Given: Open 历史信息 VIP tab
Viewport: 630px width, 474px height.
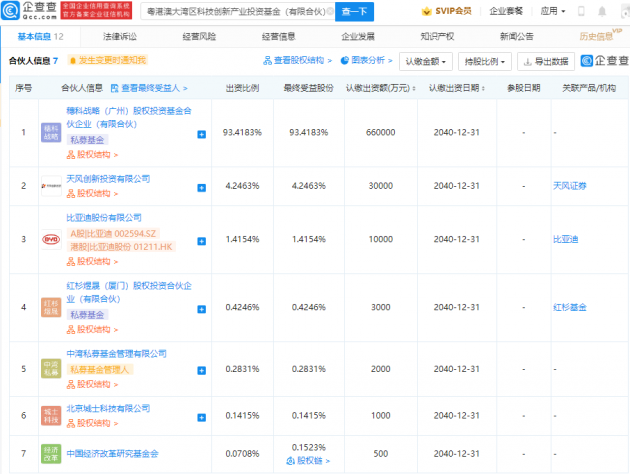Looking at the screenshot, I should (x=600, y=35).
